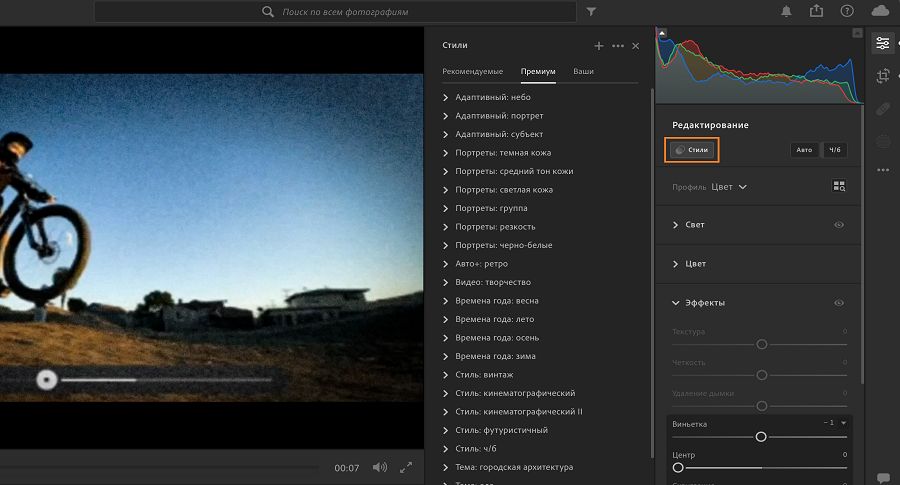
Task: Select the Edit sliders panel icon
Action: tap(883, 43)
